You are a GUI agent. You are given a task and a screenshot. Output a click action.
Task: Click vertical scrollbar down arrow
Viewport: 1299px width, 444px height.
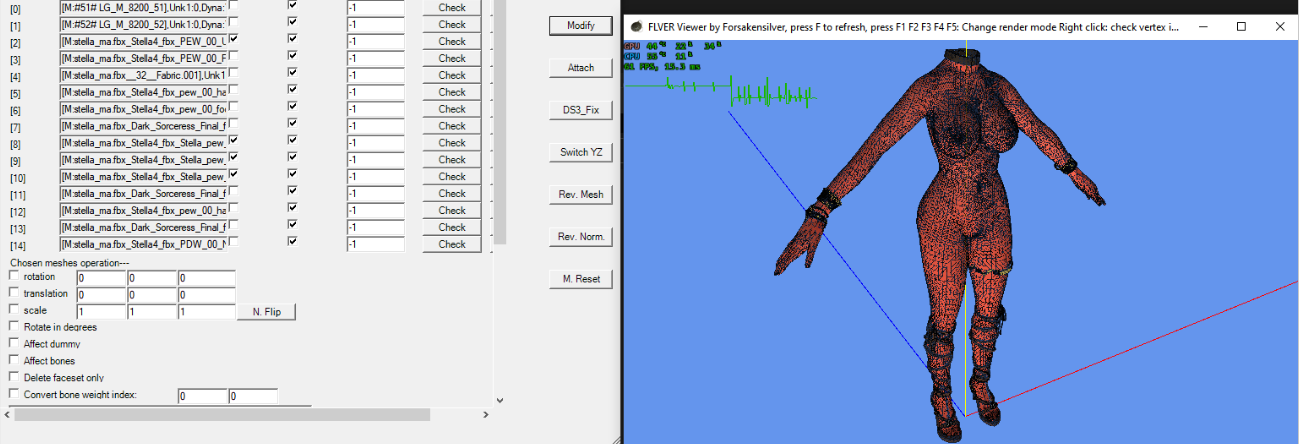(x=500, y=399)
